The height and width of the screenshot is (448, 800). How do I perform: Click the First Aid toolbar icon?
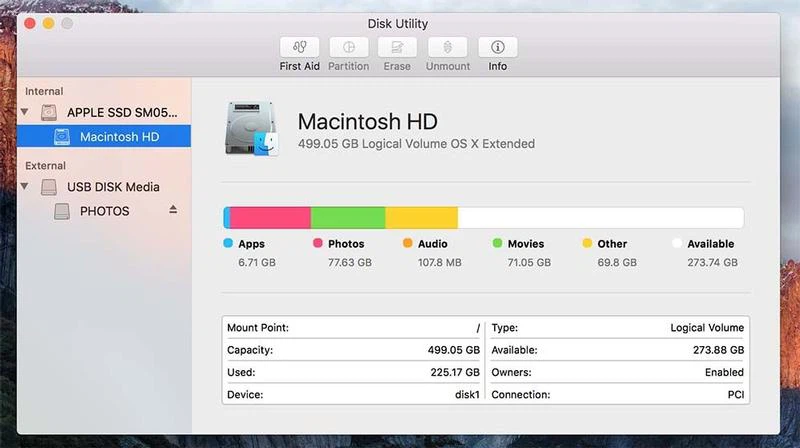[x=299, y=47]
